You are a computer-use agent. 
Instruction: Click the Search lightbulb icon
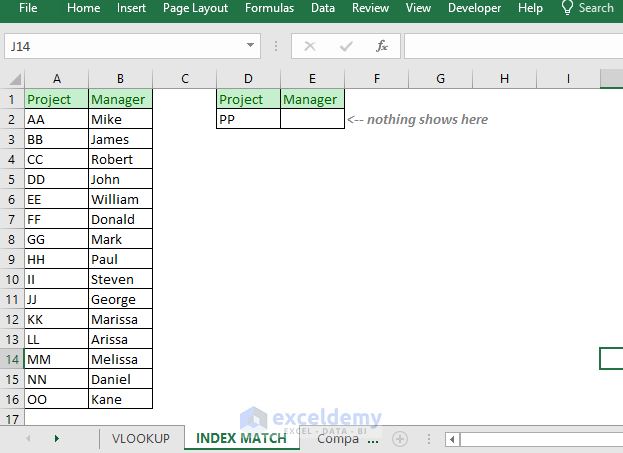(567, 8)
